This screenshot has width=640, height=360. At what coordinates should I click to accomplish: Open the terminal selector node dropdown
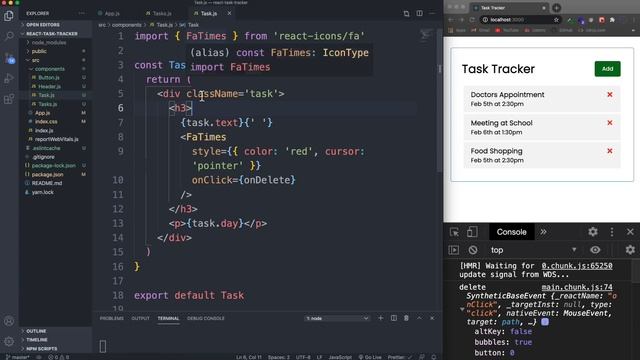click(x=337, y=318)
